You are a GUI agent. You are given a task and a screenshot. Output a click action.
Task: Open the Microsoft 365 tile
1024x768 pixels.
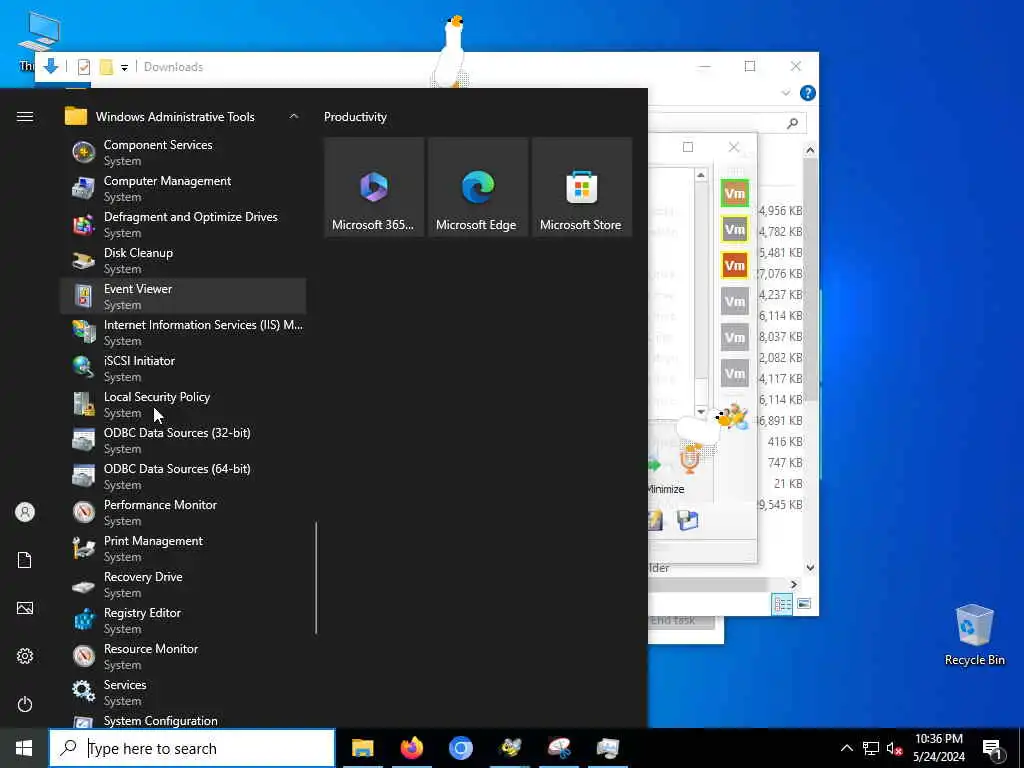[374, 187]
